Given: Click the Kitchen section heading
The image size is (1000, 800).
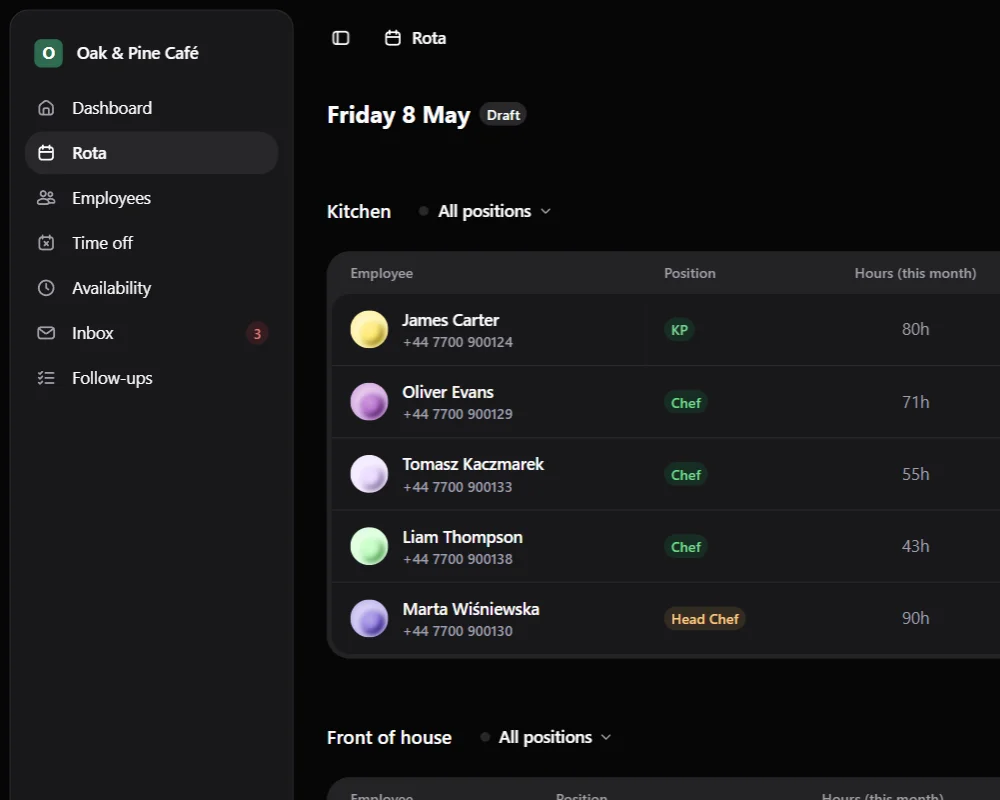Looking at the screenshot, I should click(358, 211).
